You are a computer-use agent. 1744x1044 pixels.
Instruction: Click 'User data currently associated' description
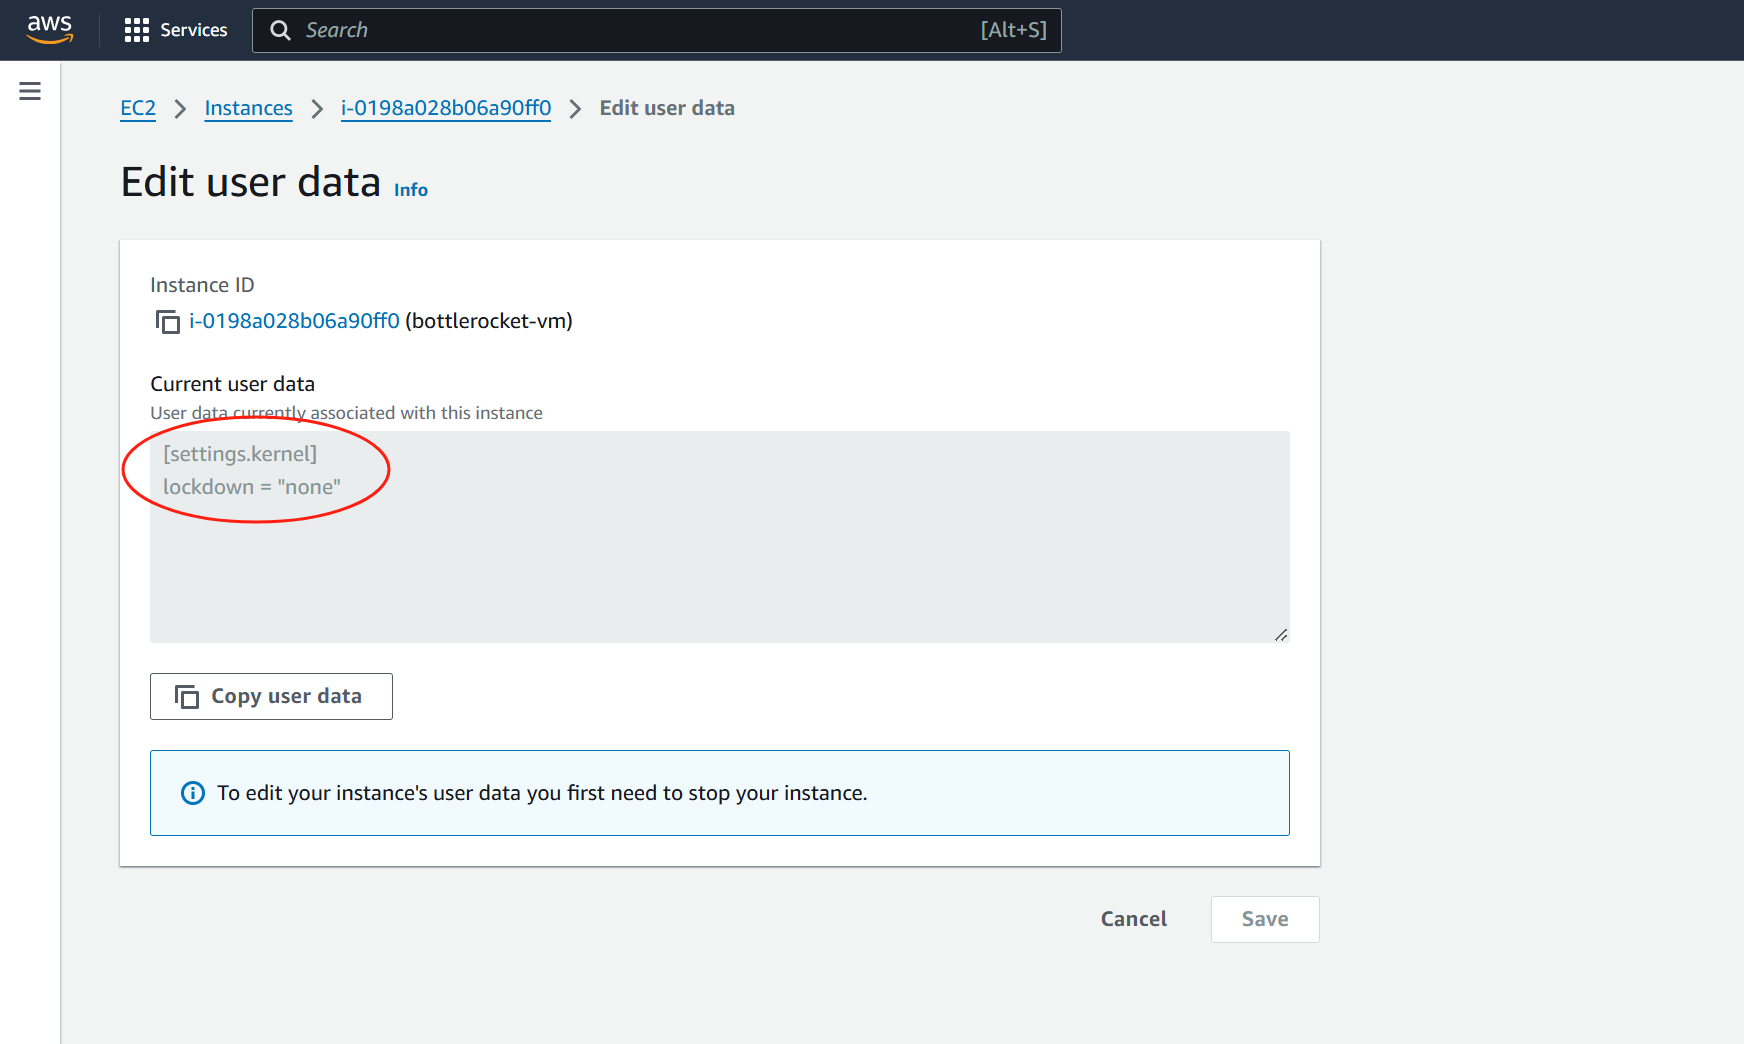pyautogui.click(x=347, y=413)
